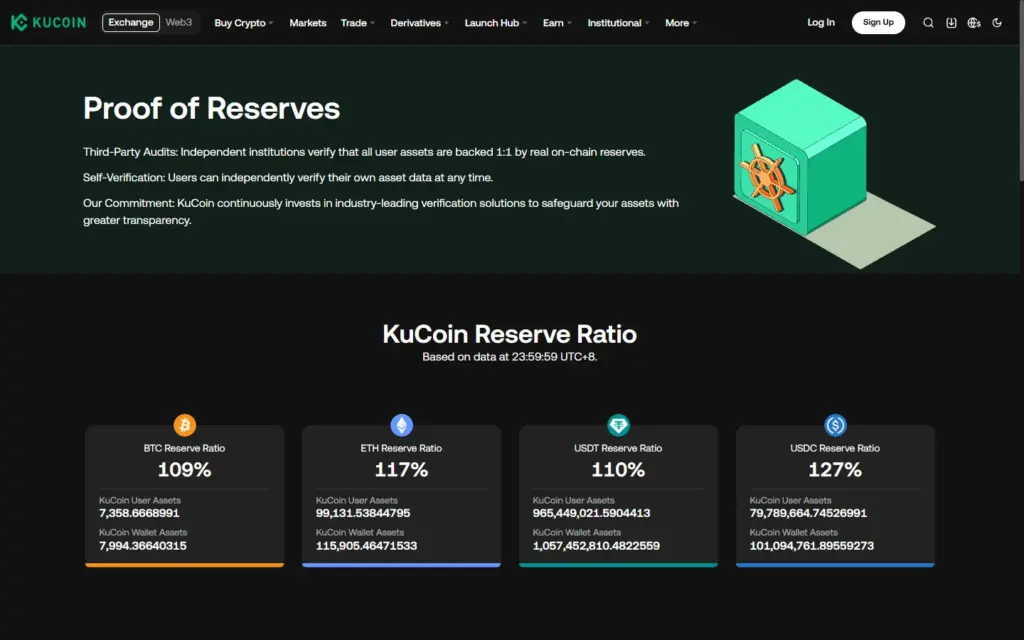The image size is (1024, 640).
Task: Click the Tether USDT coin icon
Action: coord(618,425)
